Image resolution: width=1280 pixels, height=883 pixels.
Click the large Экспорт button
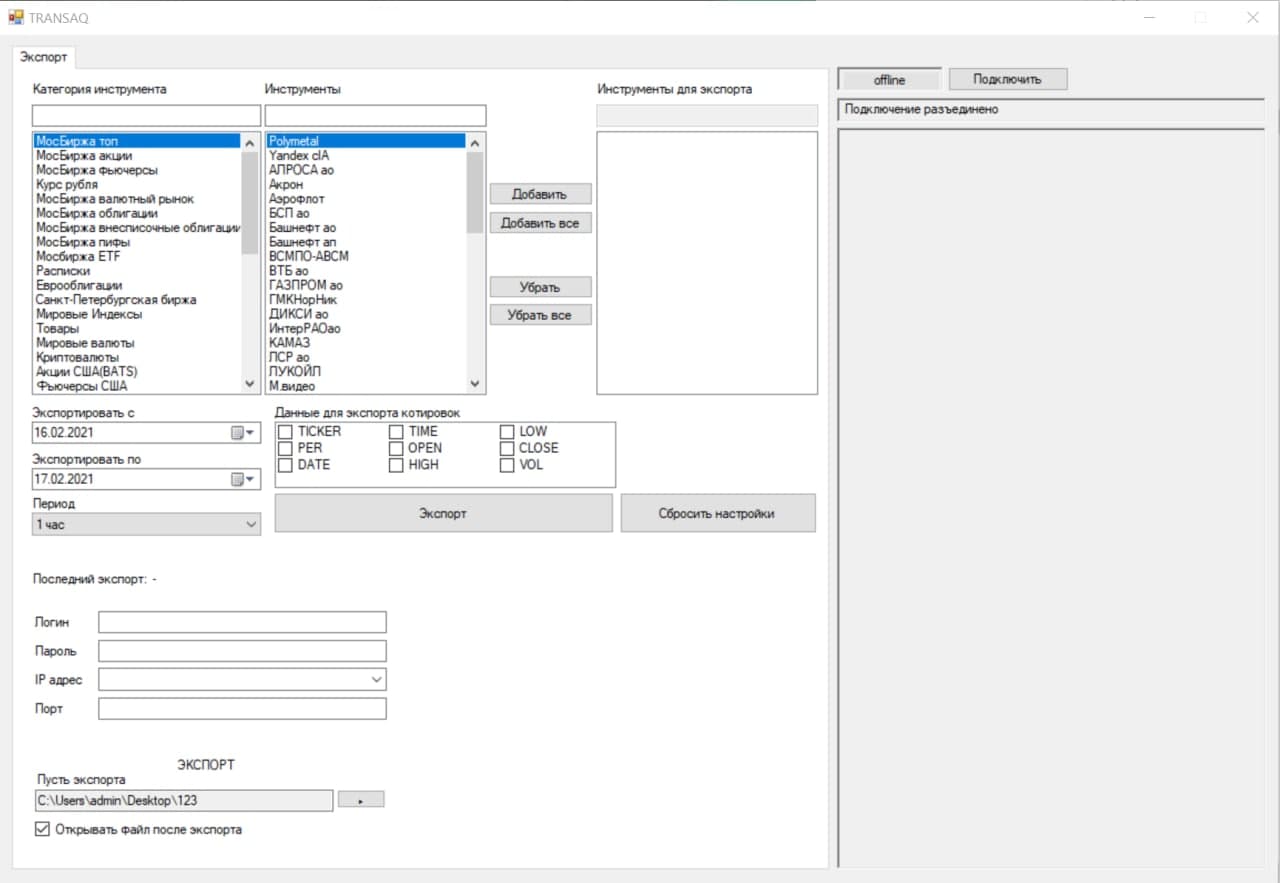point(443,513)
